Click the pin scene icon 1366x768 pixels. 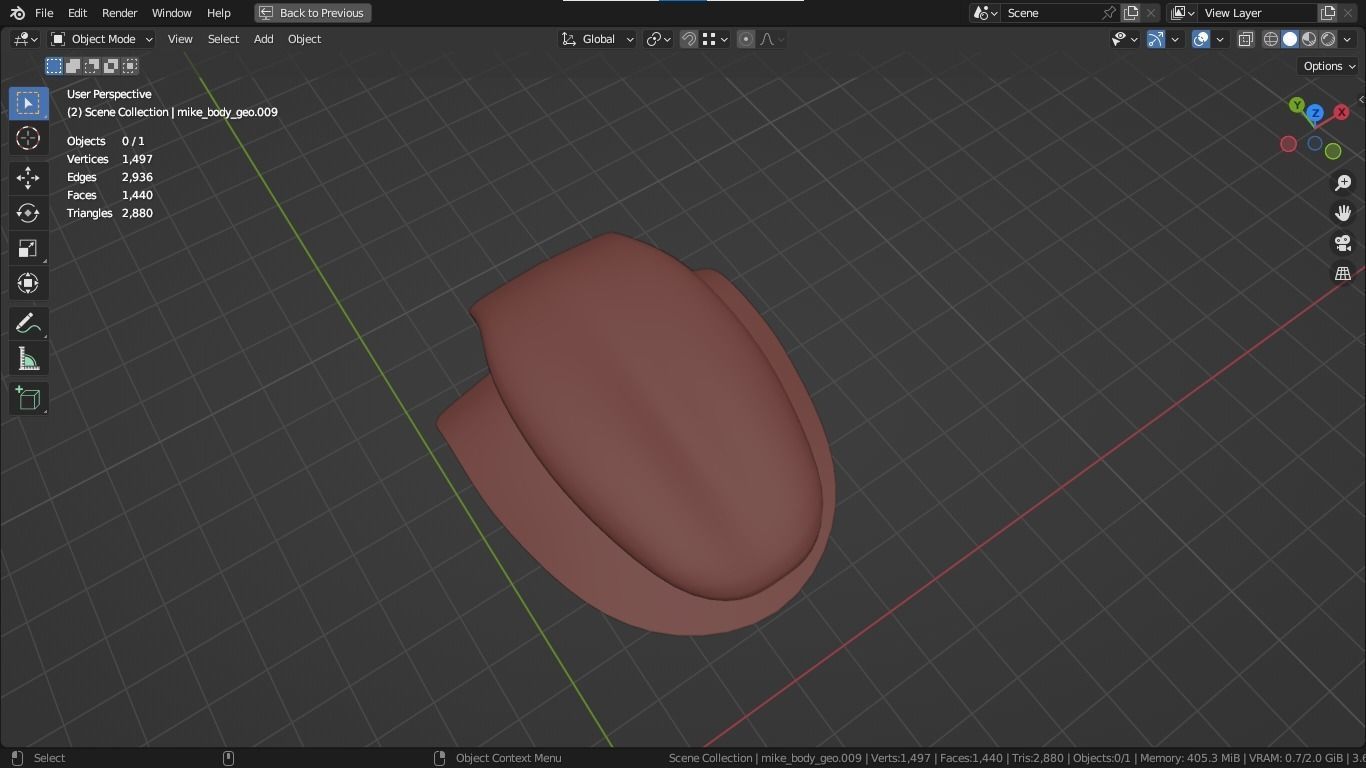tap(1108, 13)
